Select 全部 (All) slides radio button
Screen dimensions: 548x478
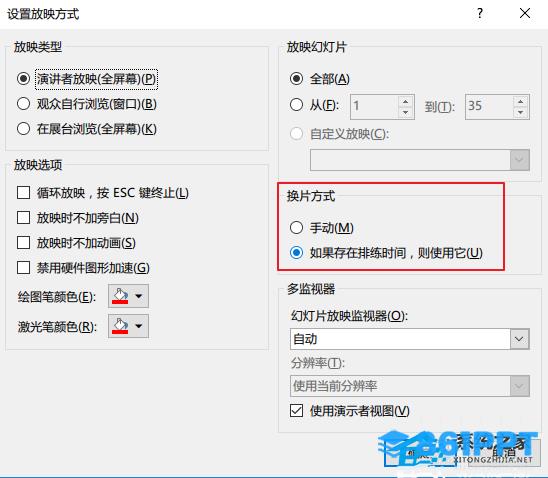click(296, 79)
